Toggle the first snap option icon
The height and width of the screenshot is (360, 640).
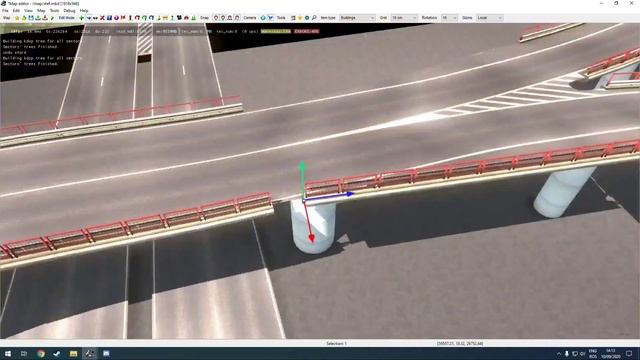216,18
